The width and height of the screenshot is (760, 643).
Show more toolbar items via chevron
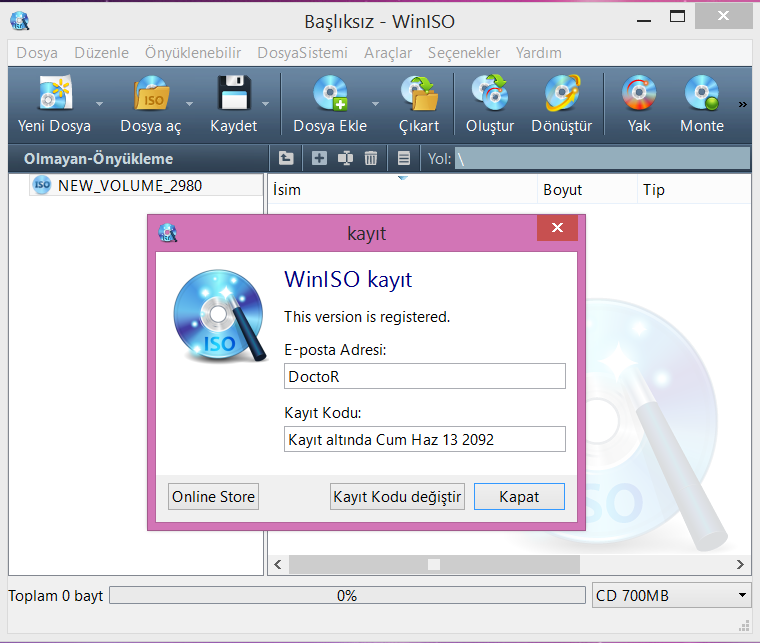coord(743,104)
